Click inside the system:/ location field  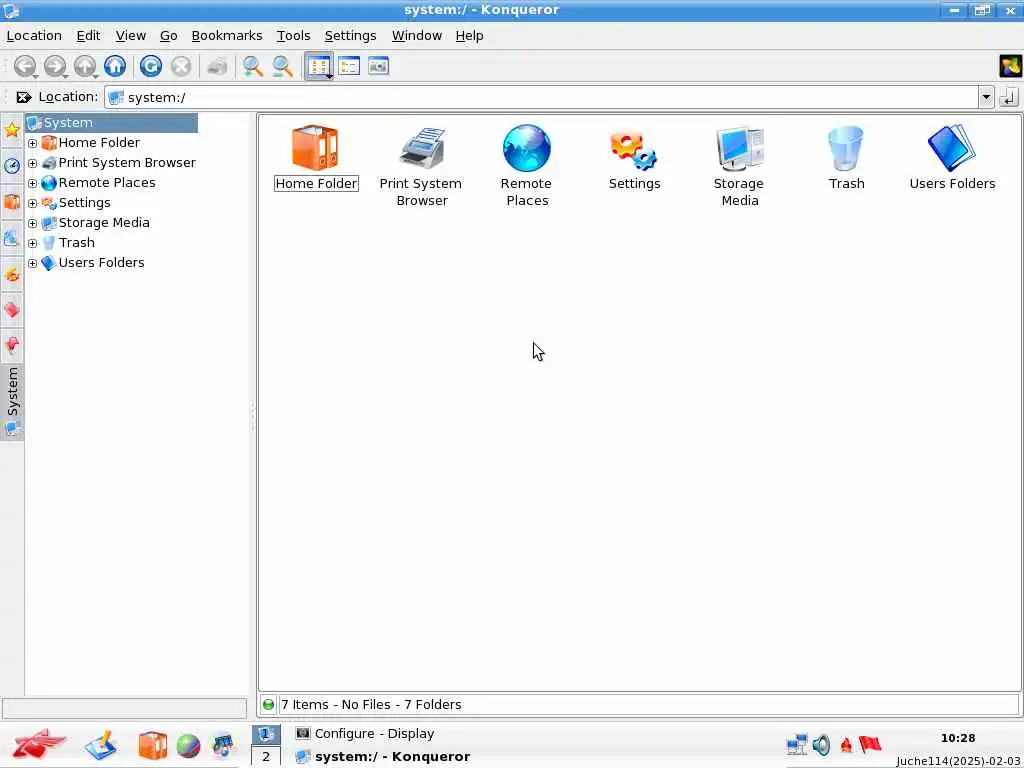pos(541,97)
